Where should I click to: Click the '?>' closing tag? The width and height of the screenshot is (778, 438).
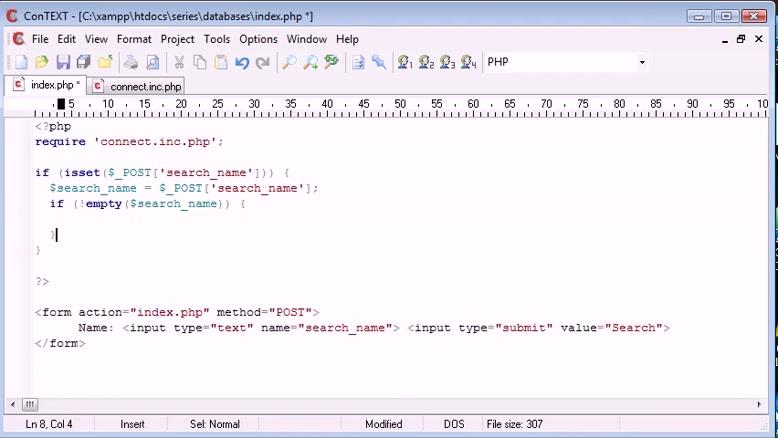[x=42, y=281]
